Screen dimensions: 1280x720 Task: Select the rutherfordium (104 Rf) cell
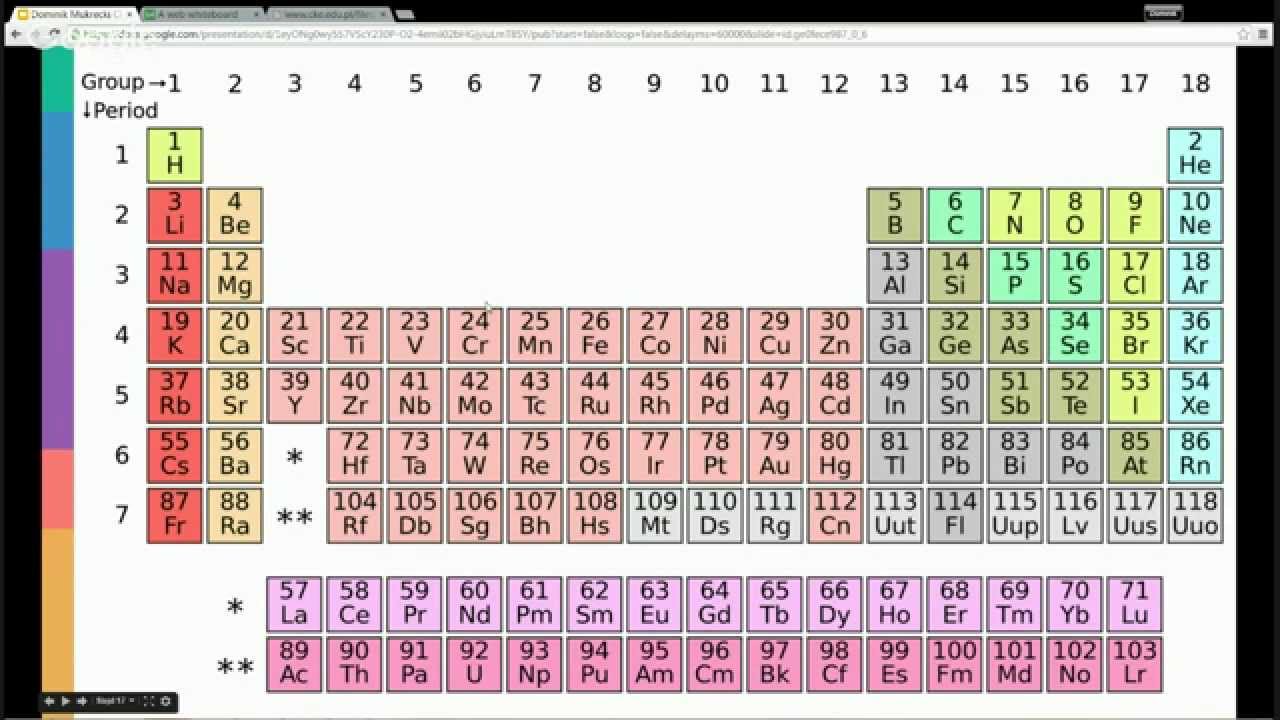[355, 515]
